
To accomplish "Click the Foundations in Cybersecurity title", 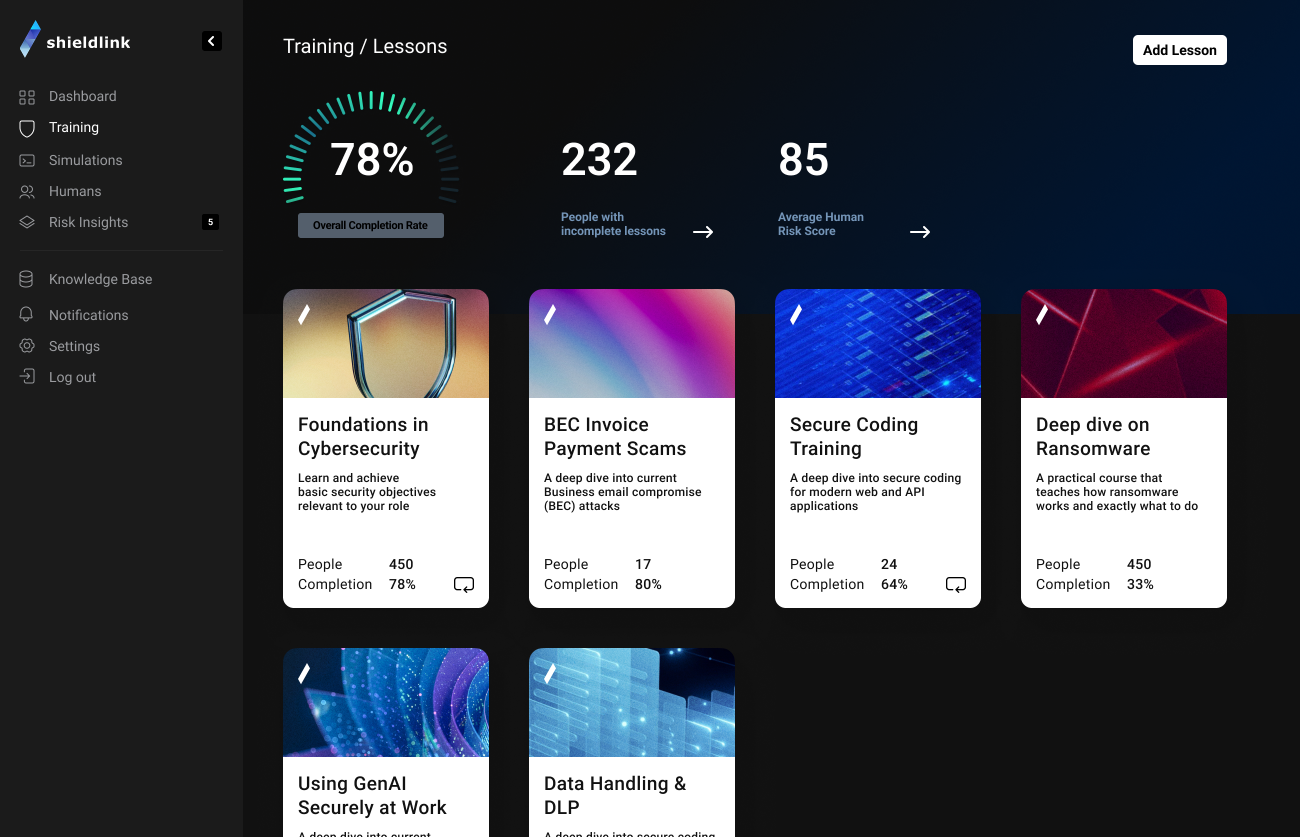I will [363, 437].
